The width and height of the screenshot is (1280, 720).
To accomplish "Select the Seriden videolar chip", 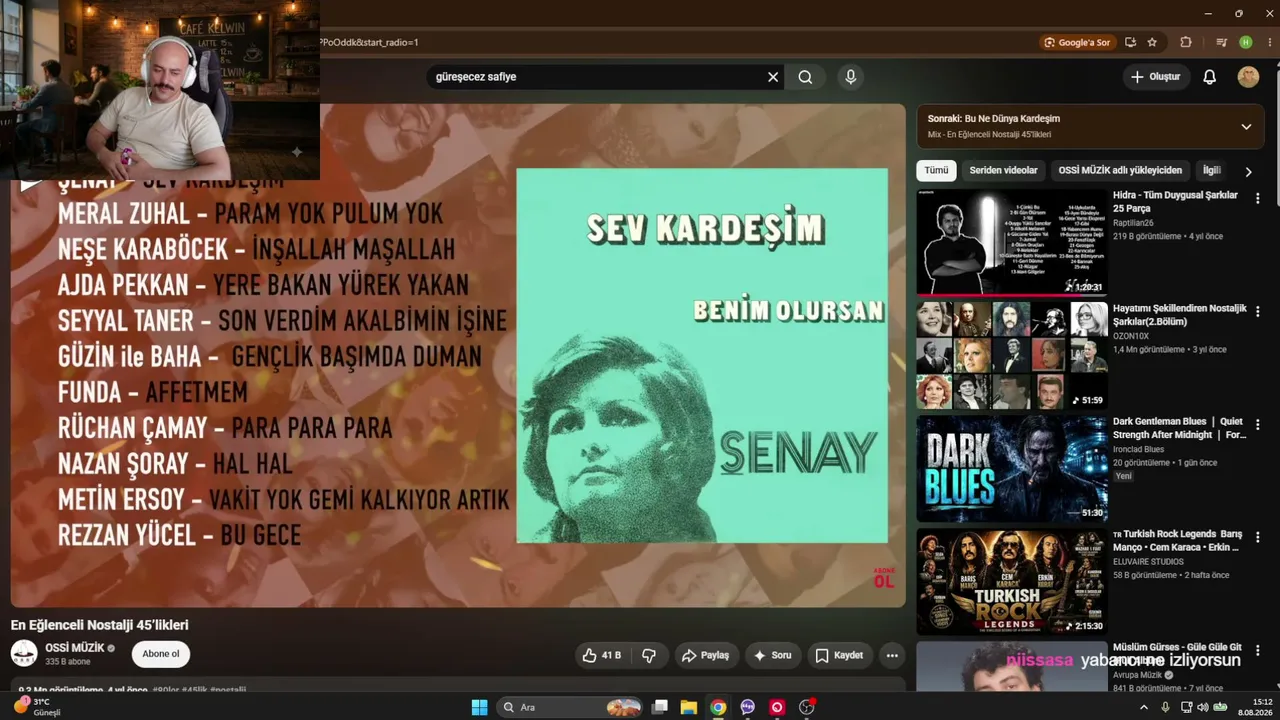I will pos(1003,171).
